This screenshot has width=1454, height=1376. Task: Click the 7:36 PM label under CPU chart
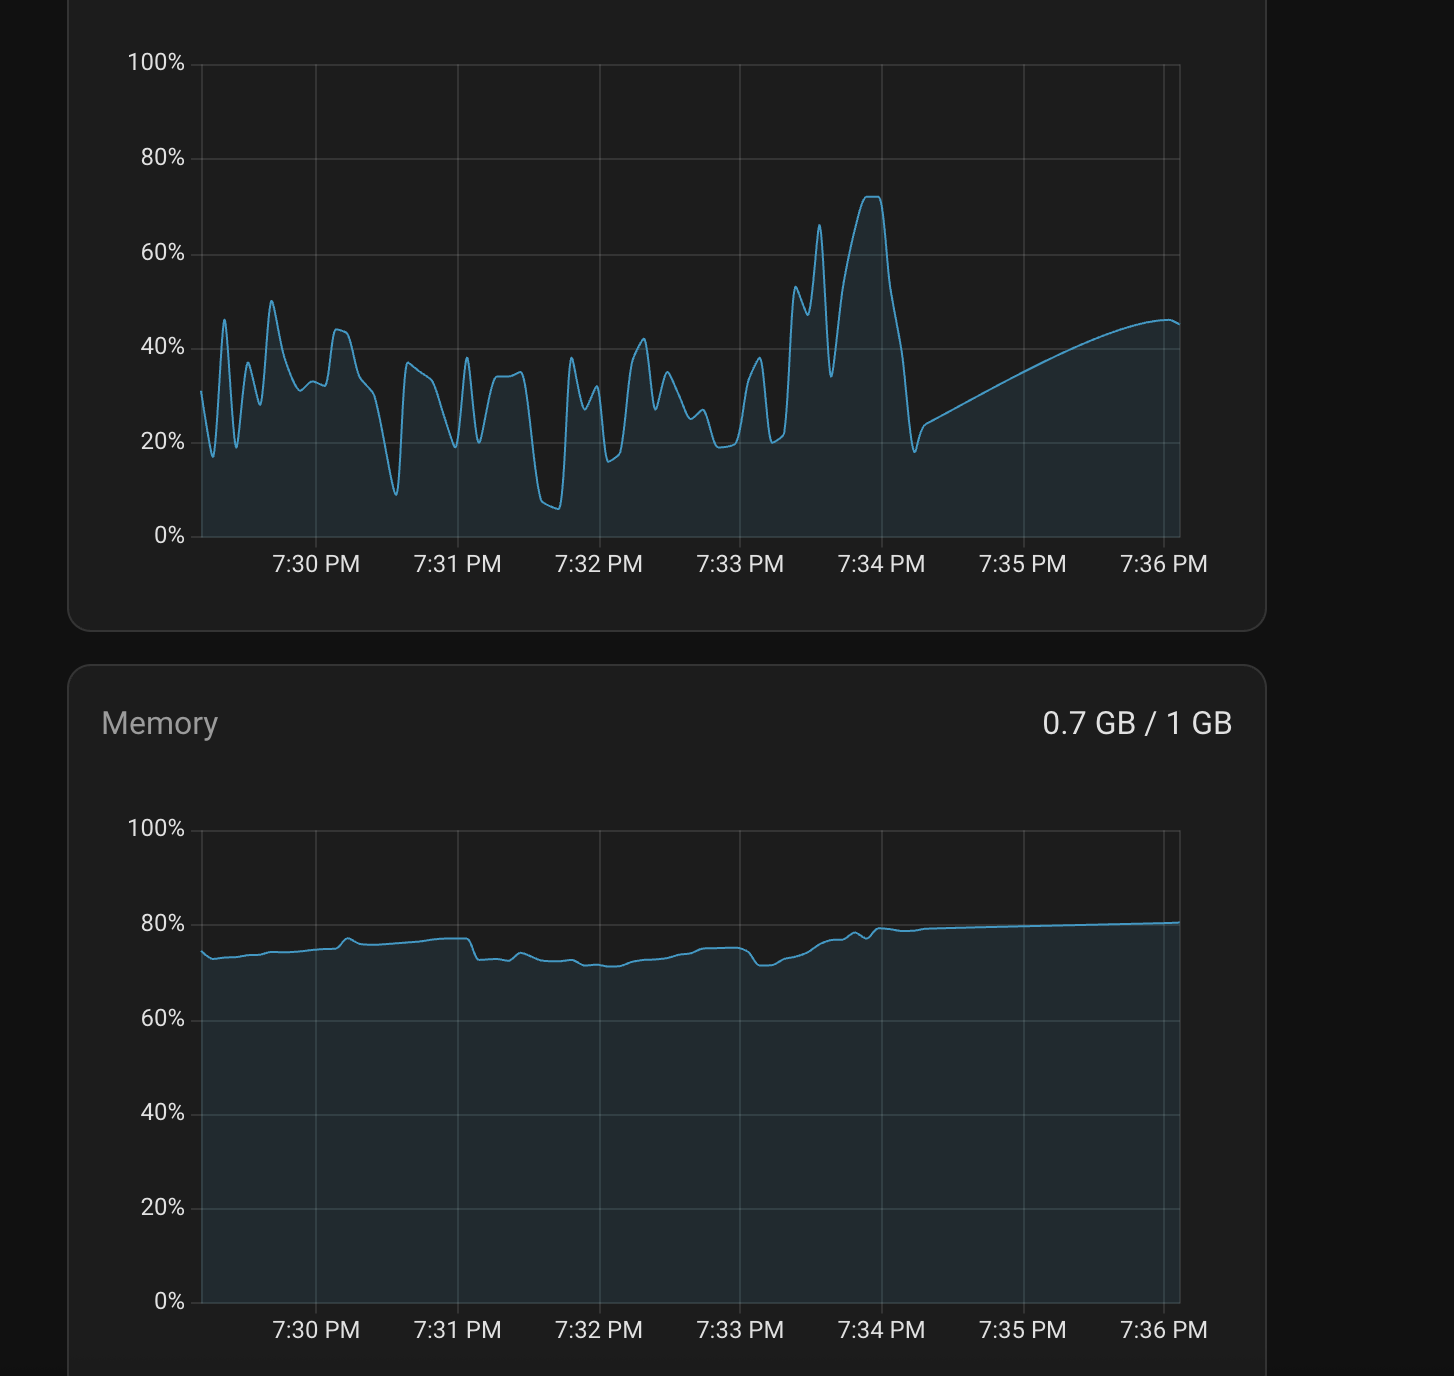[1164, 564]
